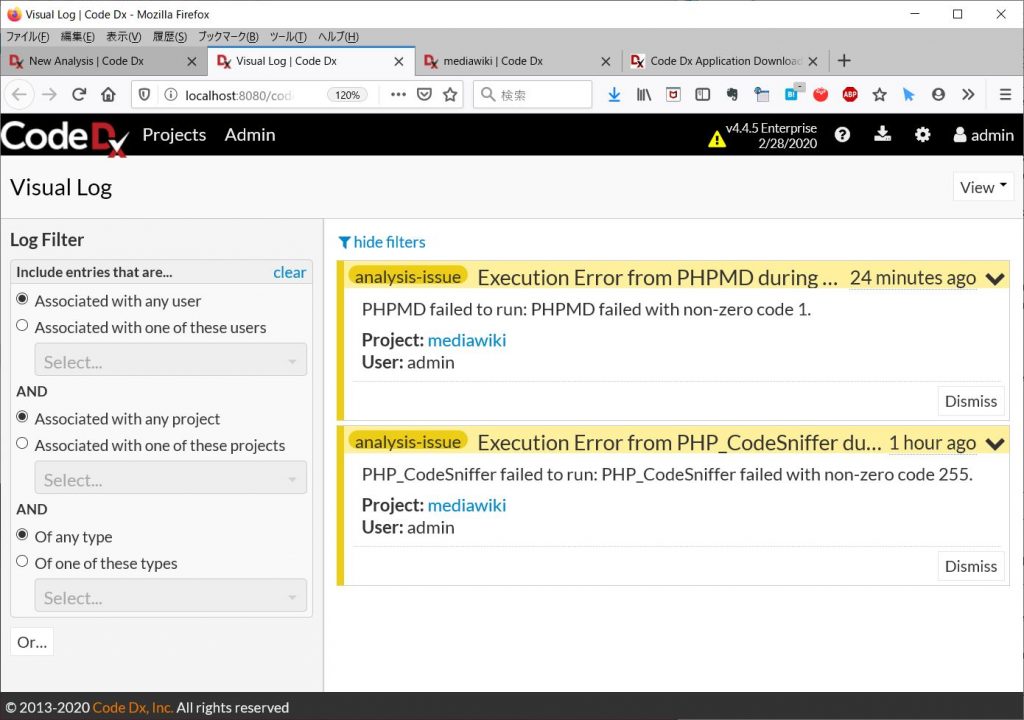1024x720 pixels.
Task: Open the Projects navigation menu
Action: tap(174, 135)
